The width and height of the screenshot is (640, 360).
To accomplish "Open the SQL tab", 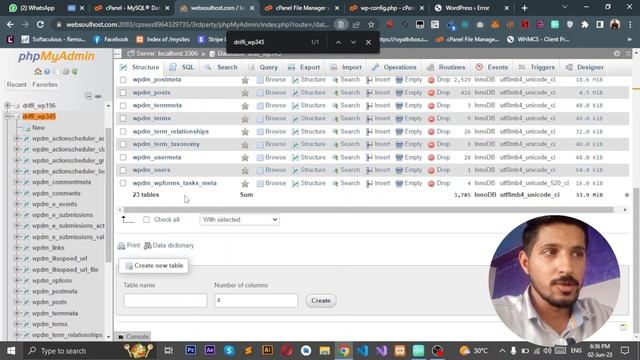I will tap(182, 67).
